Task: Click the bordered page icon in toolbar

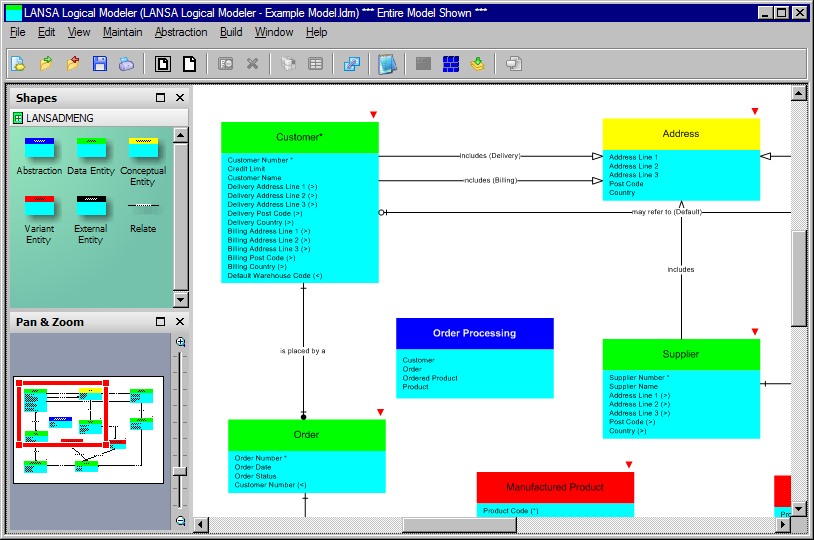Action: [x=162, y=64]
